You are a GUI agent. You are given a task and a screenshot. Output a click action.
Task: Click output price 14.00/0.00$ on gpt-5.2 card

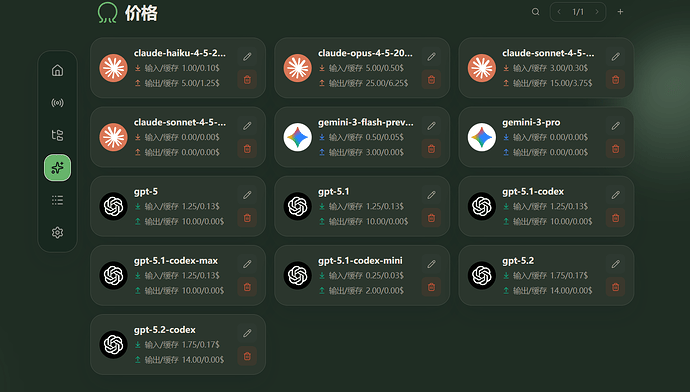tap(571, 290)
